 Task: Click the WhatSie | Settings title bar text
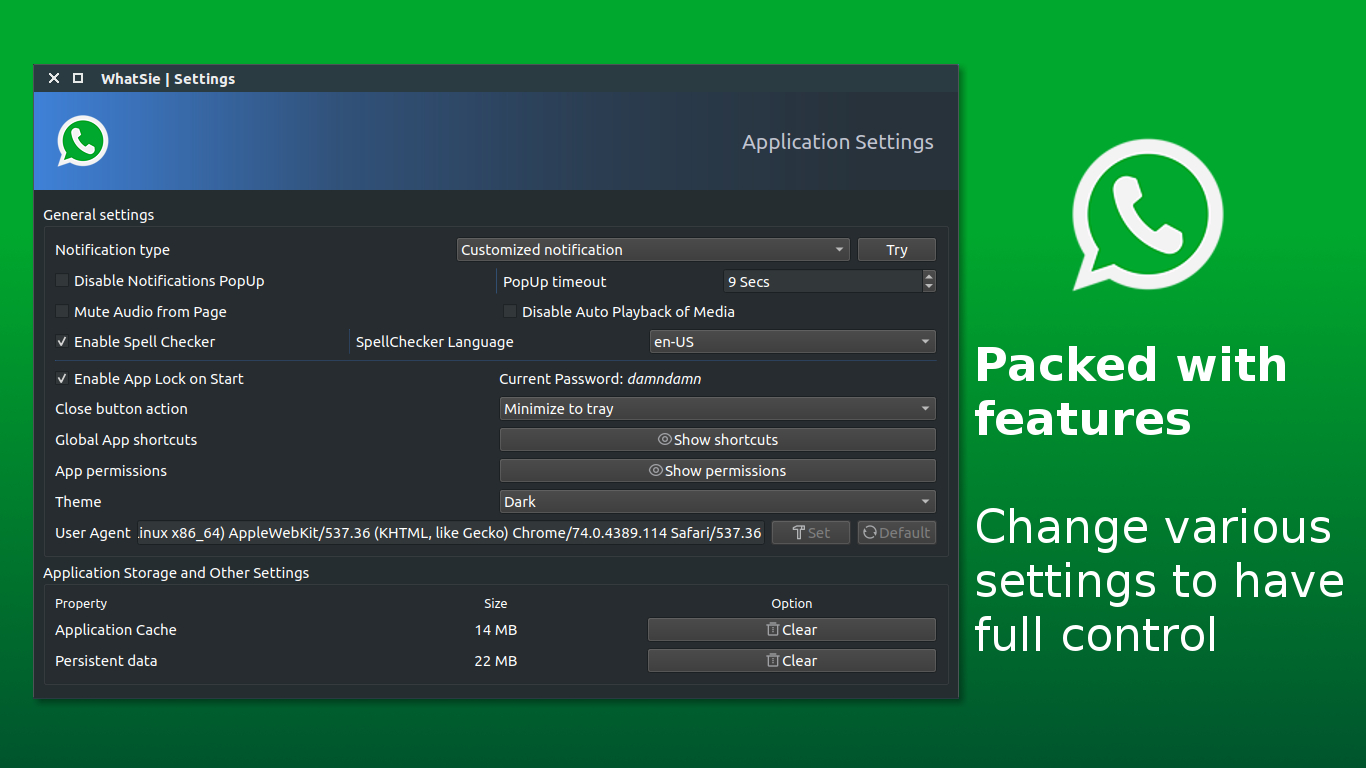[168, 79]
